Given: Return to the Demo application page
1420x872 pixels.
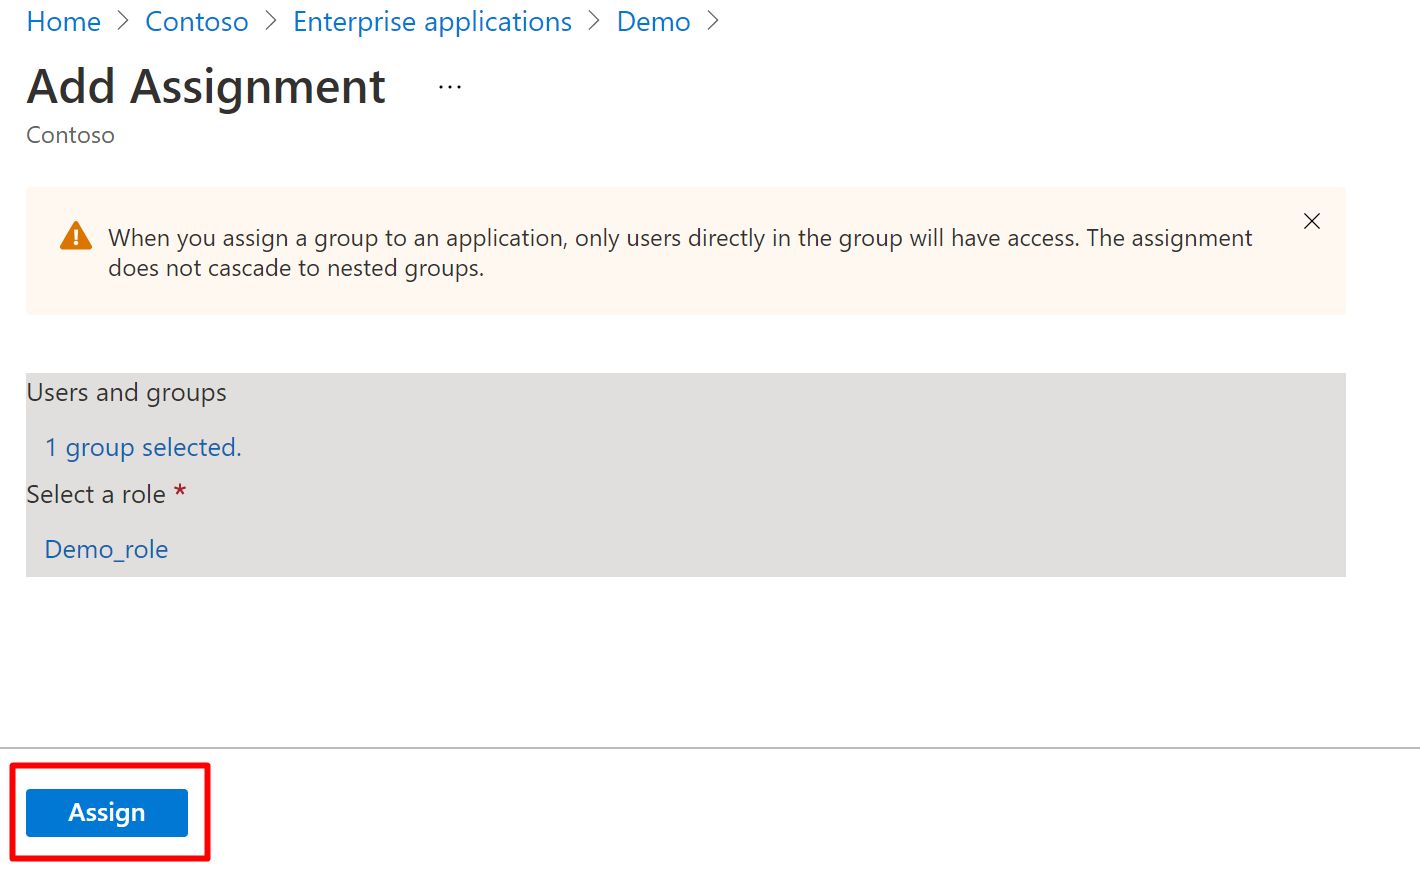Looking at the screenshot, I should click(x=653, y=22).
